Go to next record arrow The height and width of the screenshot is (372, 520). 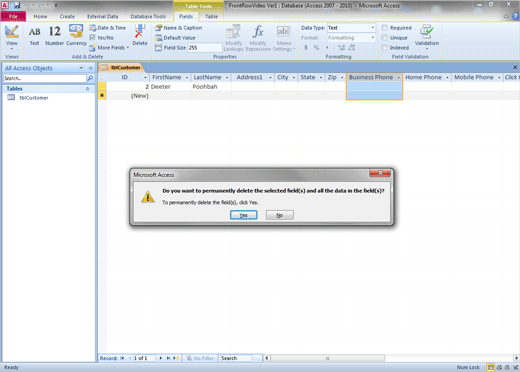point(161,358)
